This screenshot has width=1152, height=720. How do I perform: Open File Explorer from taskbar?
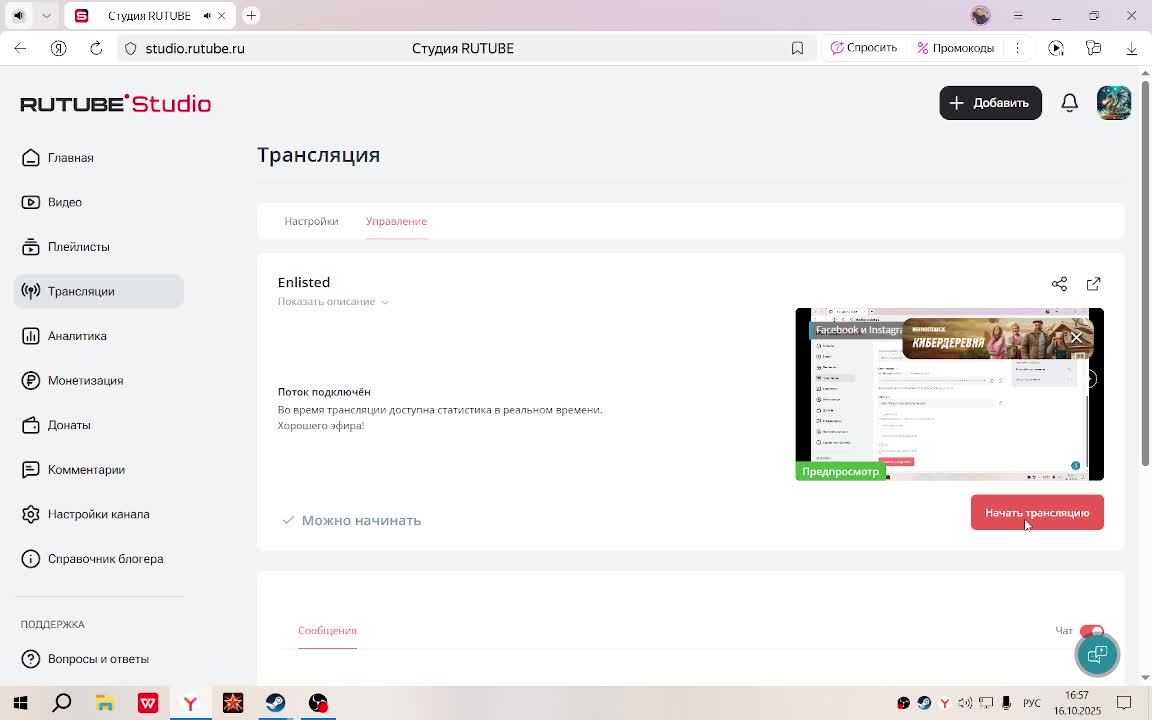(x=105, y=703)
